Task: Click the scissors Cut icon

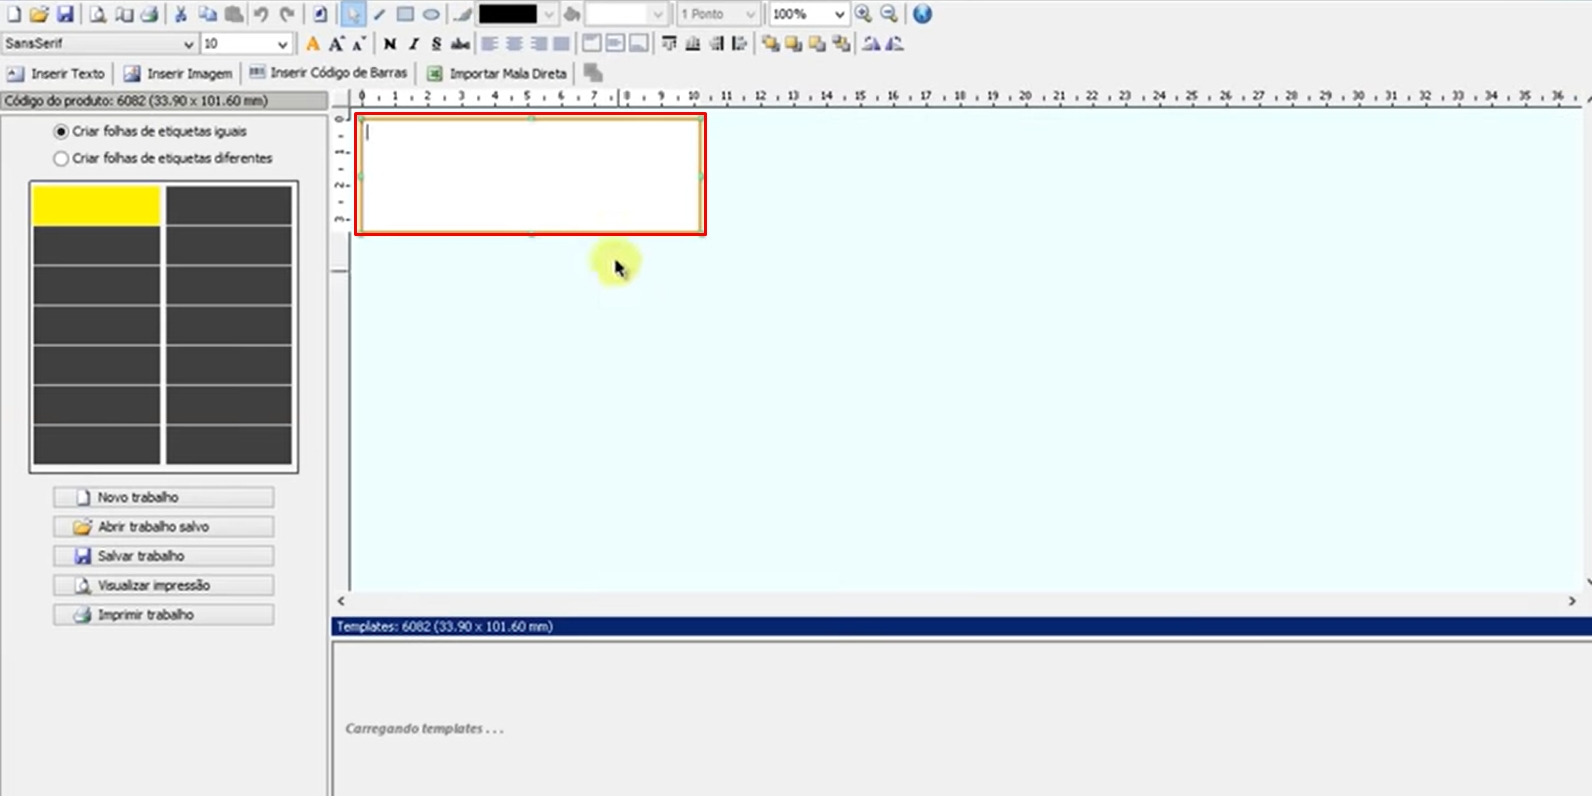Action: click(x=181, y=14)
